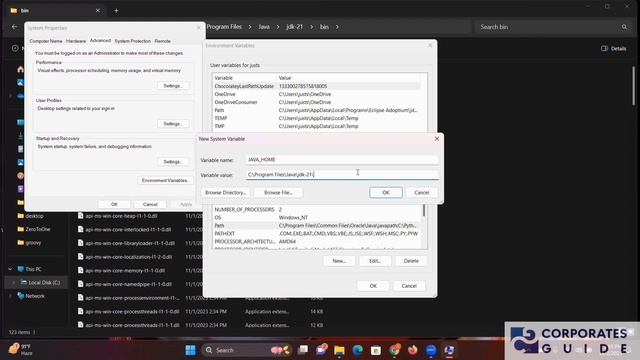
Task: Open Firefox from the taskbar
Action: coord(413,350)
